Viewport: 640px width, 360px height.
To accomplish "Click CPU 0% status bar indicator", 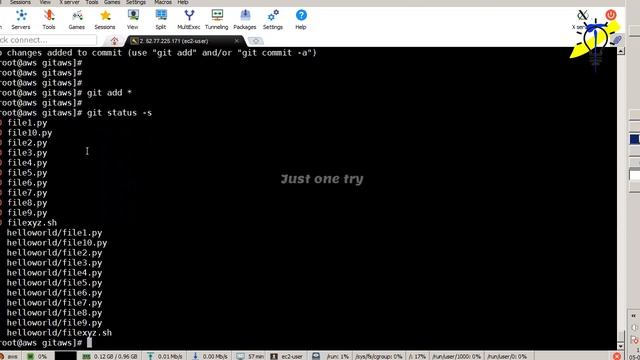I will click(38, 356).
